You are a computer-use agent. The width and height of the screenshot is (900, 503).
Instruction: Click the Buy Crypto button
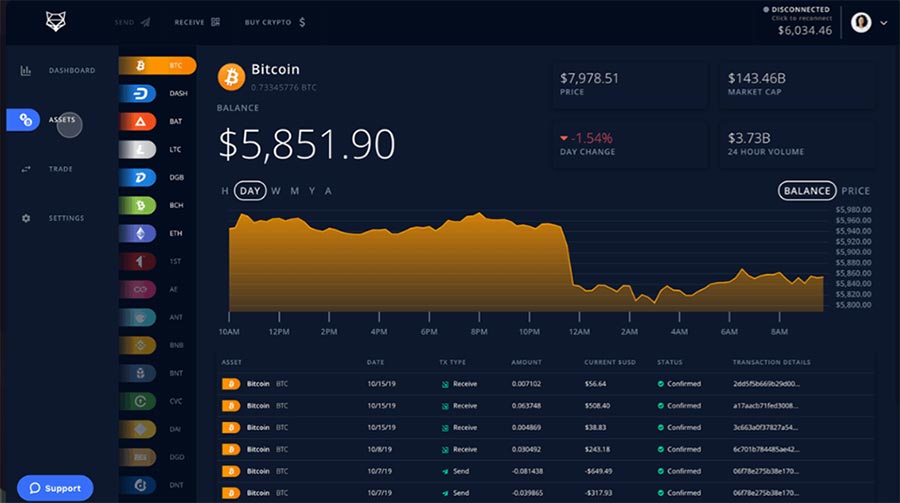pyautogui.click(x=275, y=22)
